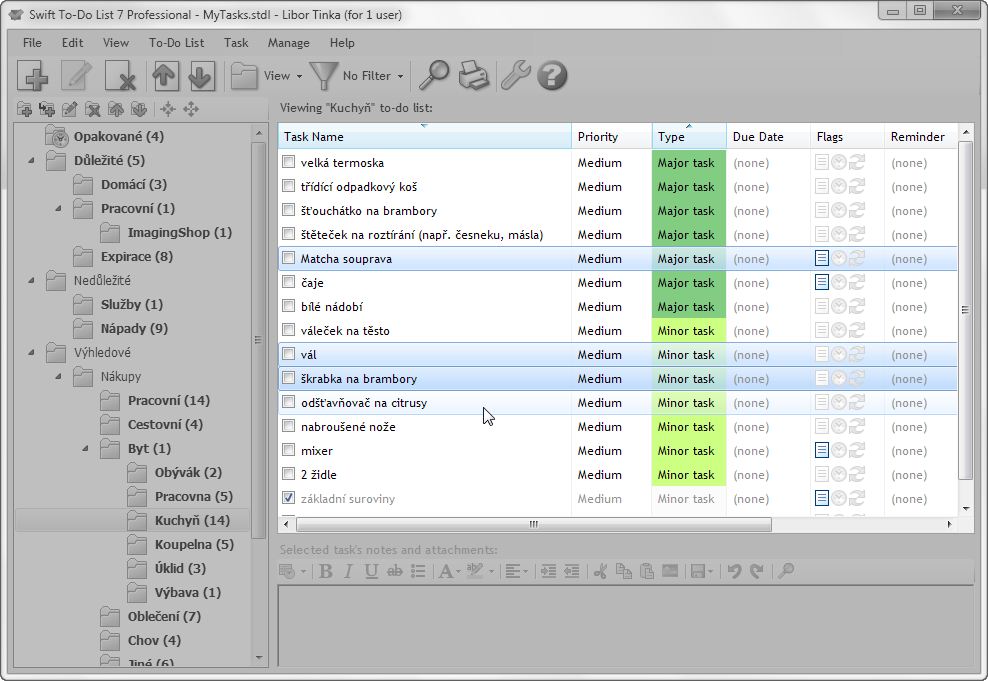This screenshot has width=988, height=681.
Task: Click the notes flag icon for mixer
Action: [x=822, y=451]
